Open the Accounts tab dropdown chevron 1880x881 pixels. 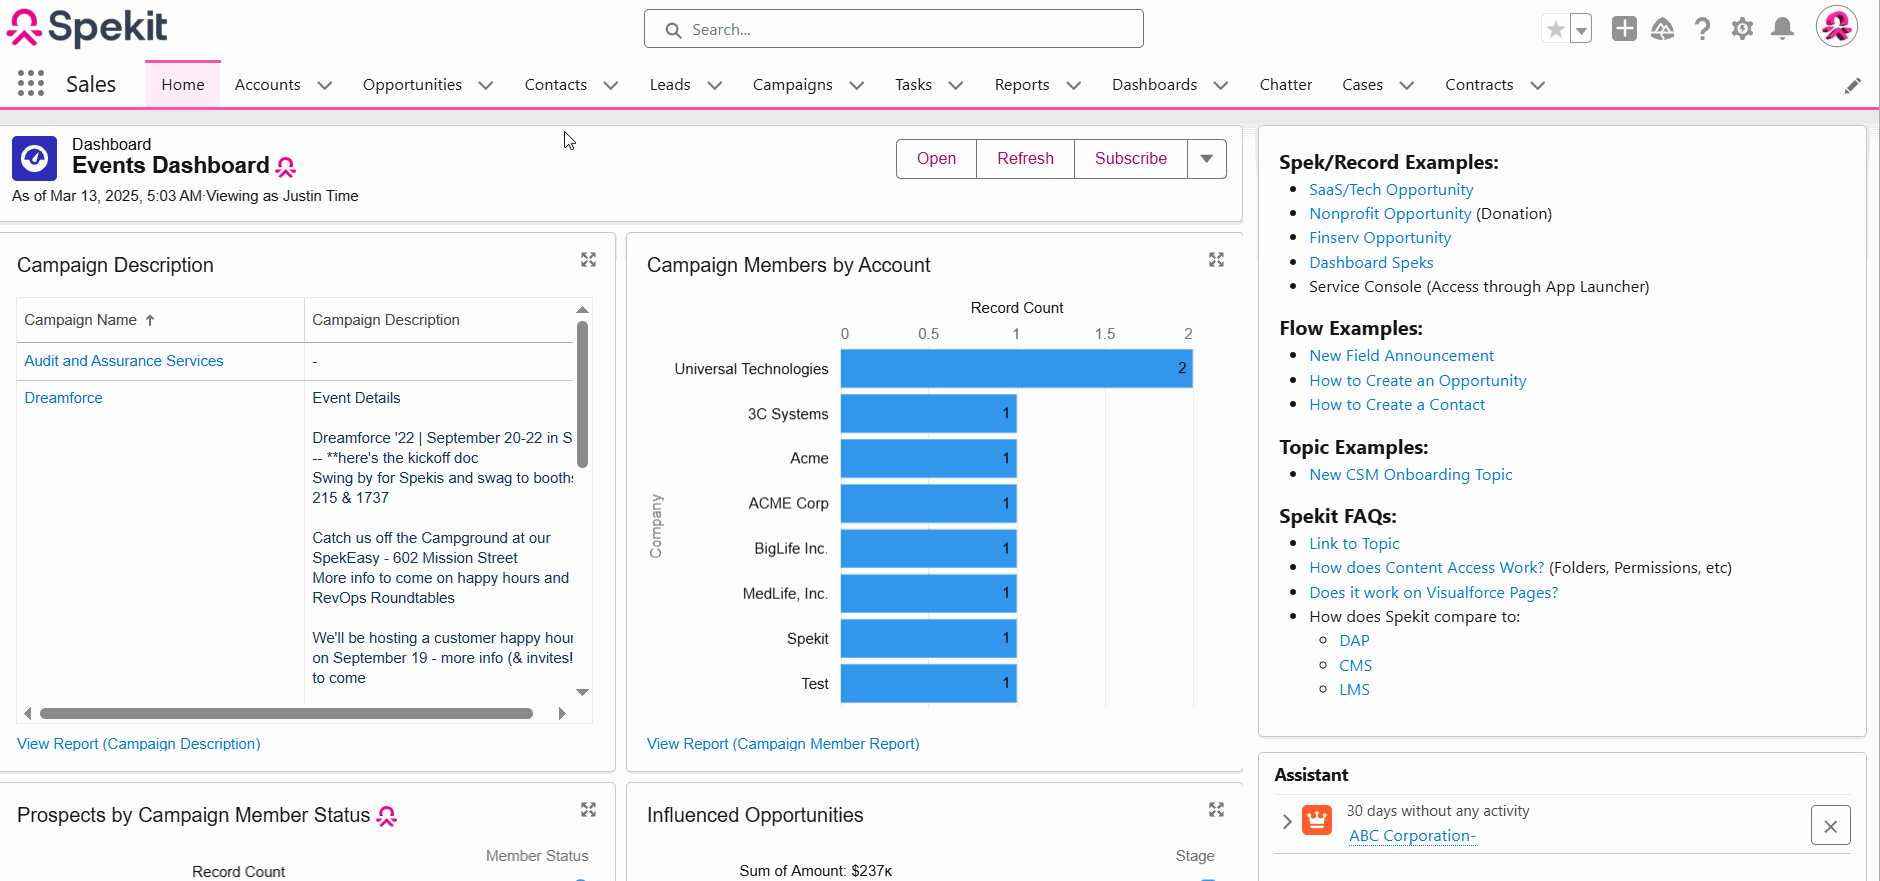coord(325,85)
